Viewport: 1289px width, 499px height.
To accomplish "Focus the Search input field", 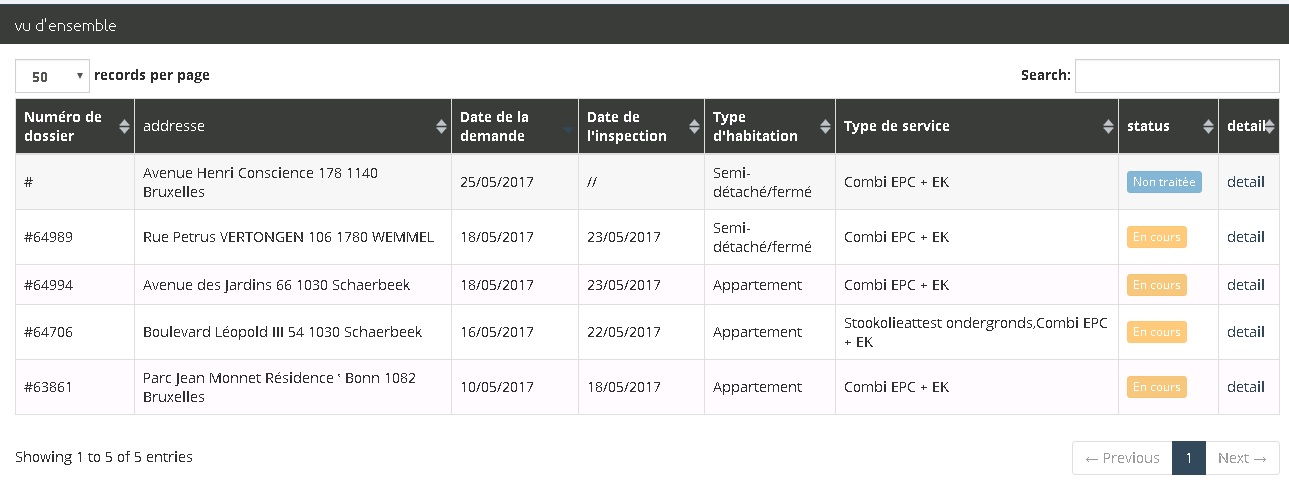I will 1176,76.
